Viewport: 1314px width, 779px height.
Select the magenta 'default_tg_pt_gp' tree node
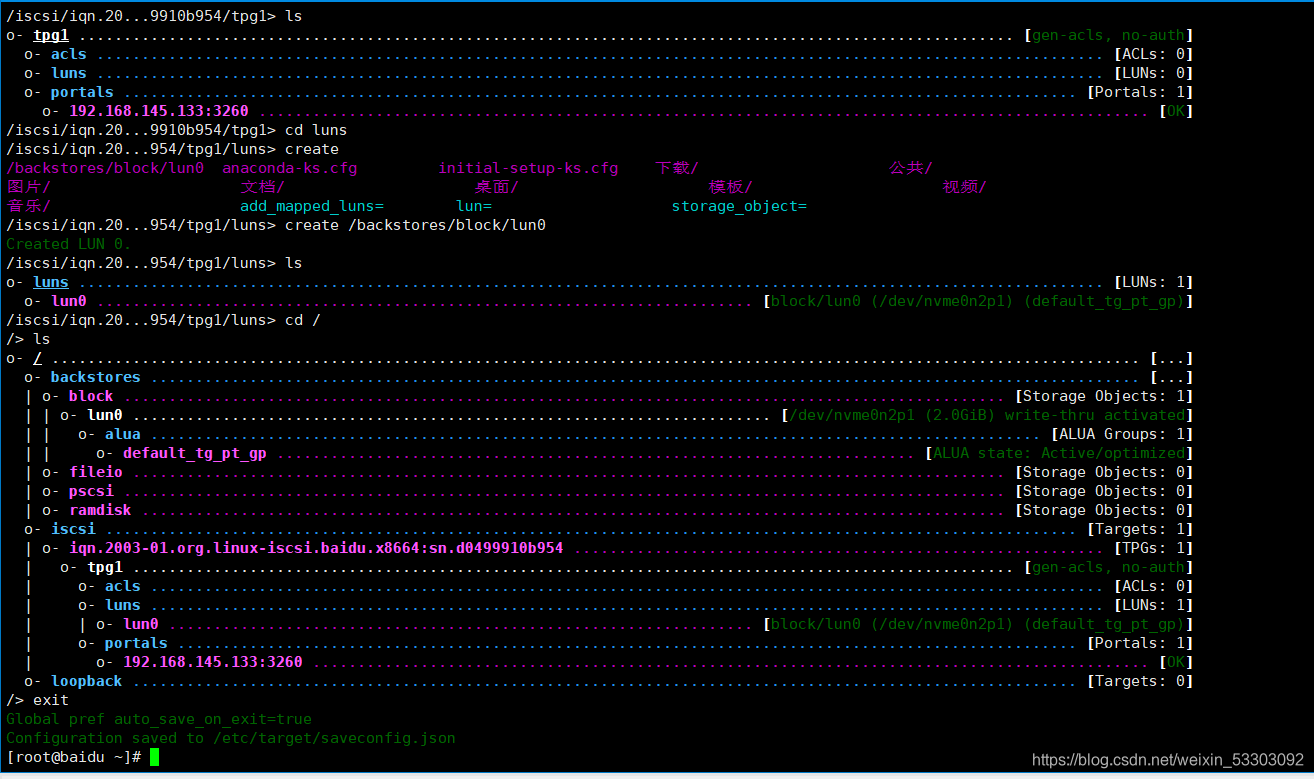pos(195,453)
